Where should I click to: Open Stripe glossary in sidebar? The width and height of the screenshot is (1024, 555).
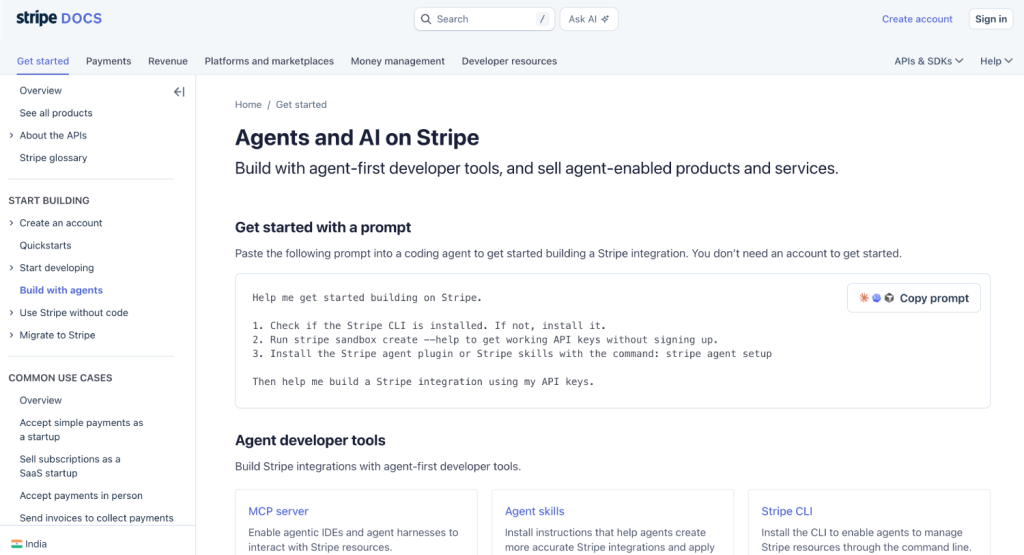pyautogui.click(x=53, y=157)
